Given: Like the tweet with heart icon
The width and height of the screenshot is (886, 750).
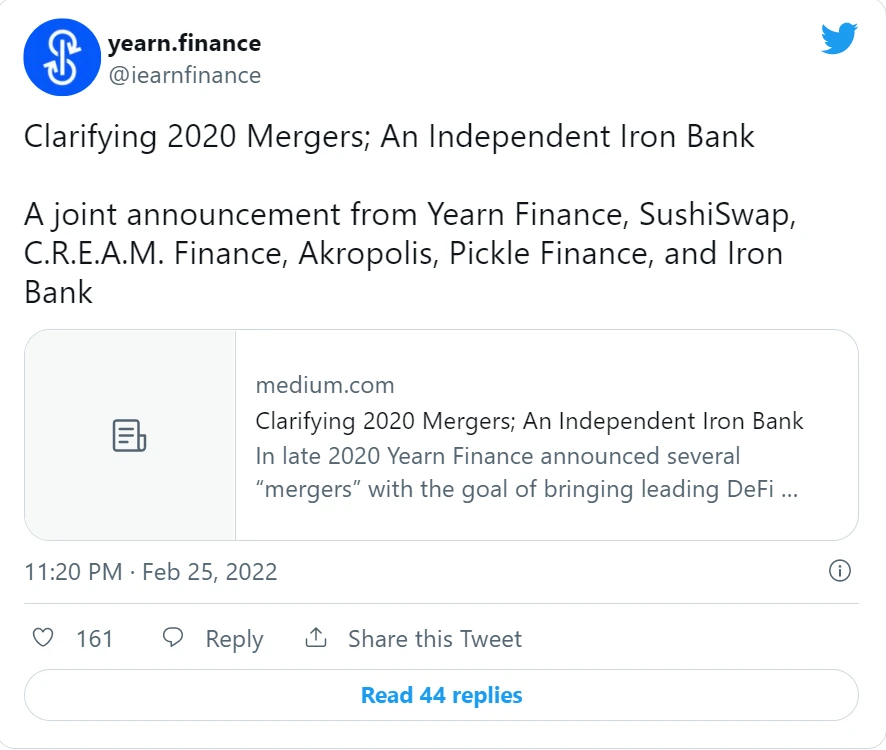Looking at the screenshot, I should 43,638.
